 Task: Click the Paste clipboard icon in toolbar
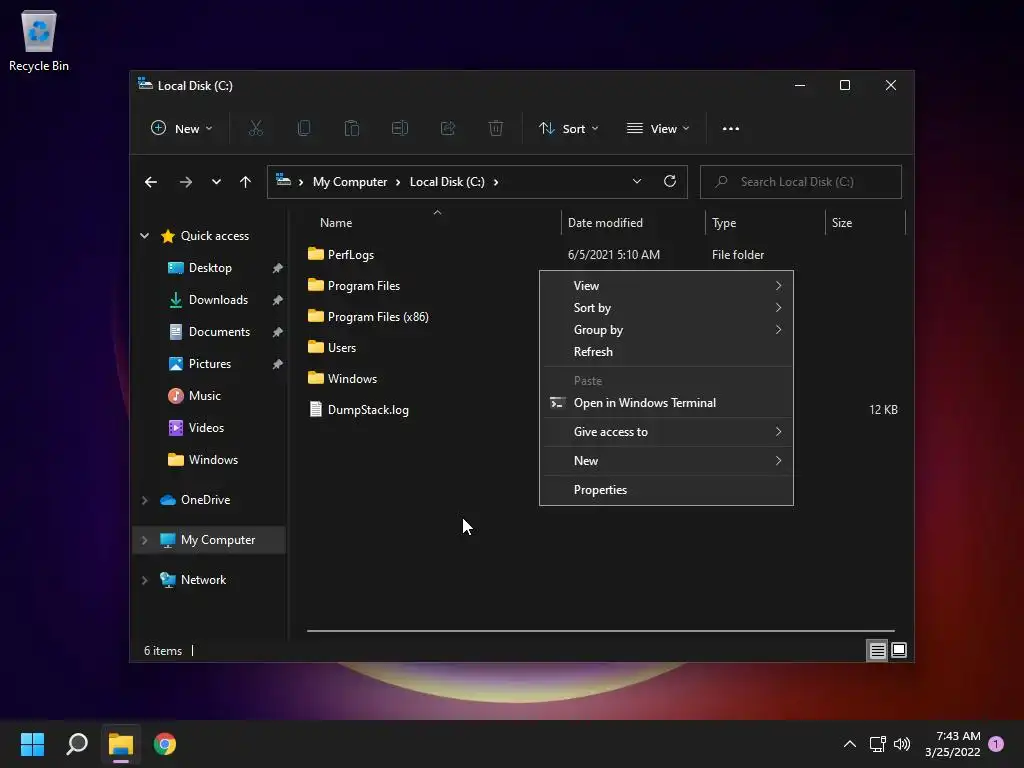(352, 129)
